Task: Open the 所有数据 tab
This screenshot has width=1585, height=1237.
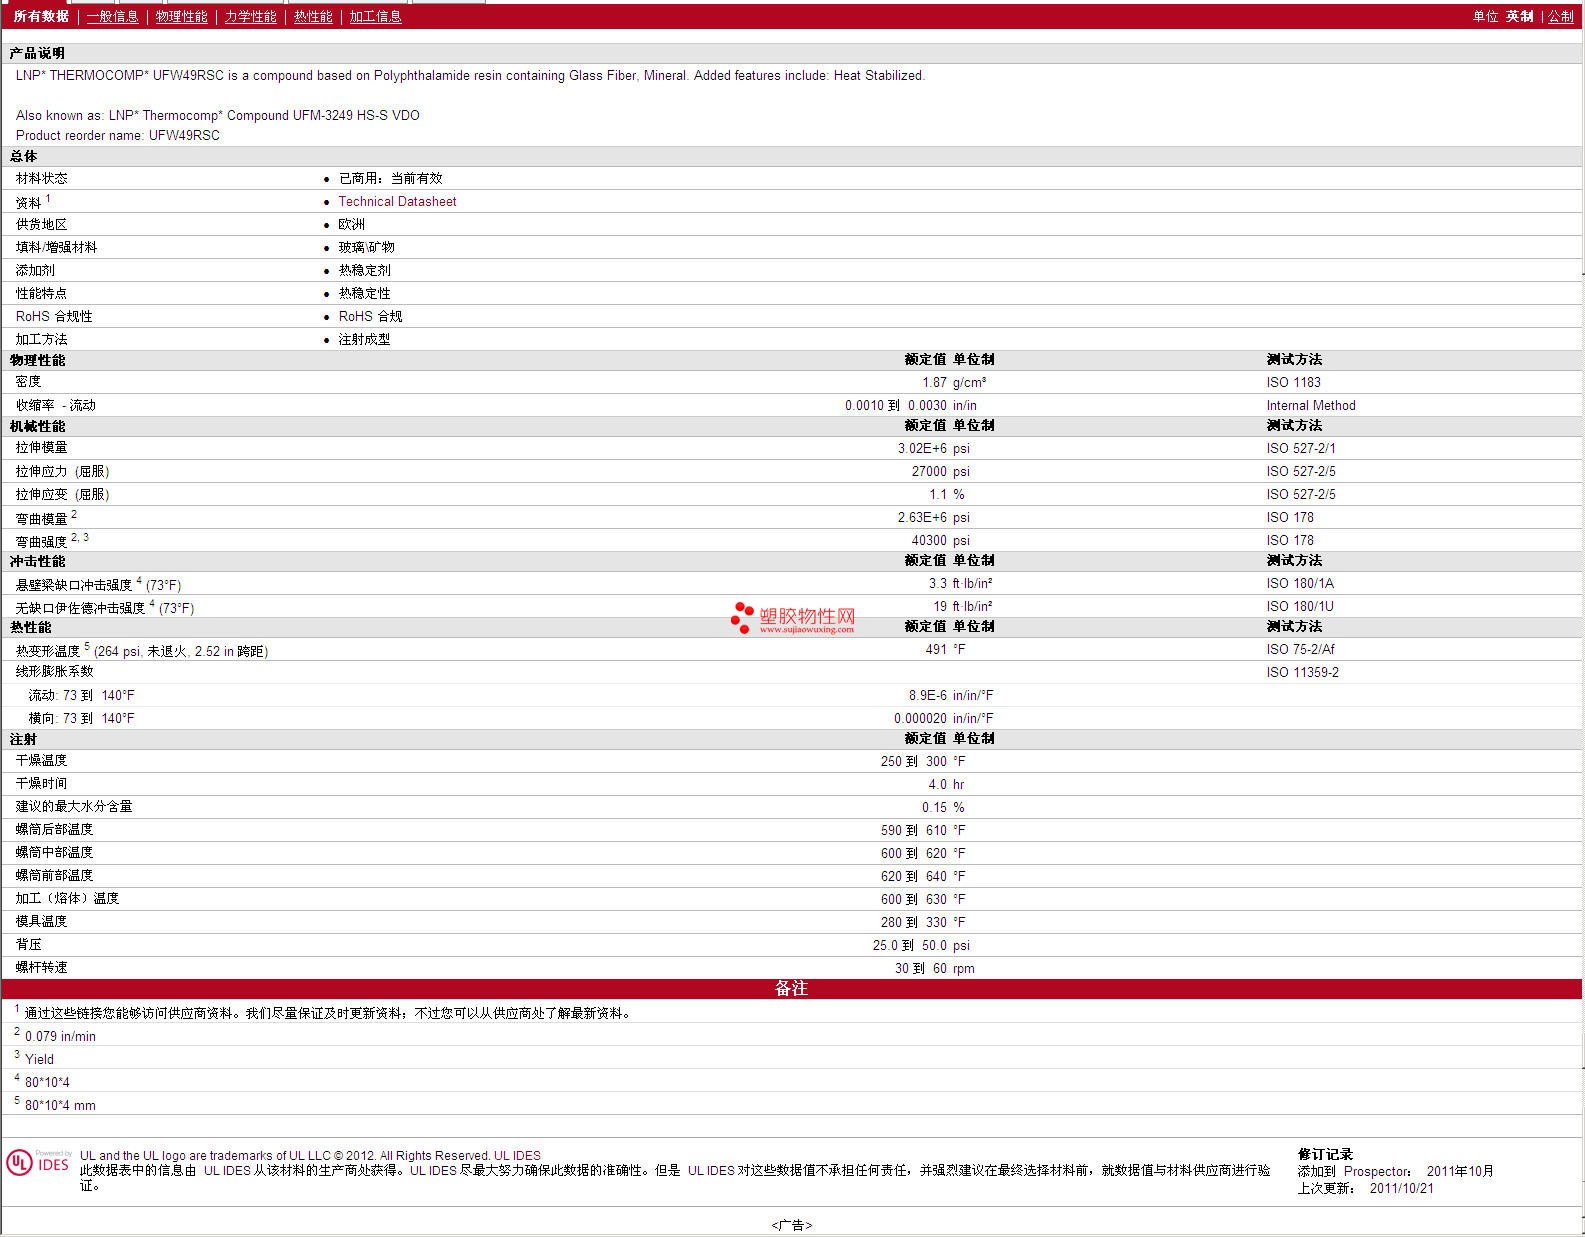Action: (x=41, y=17)
